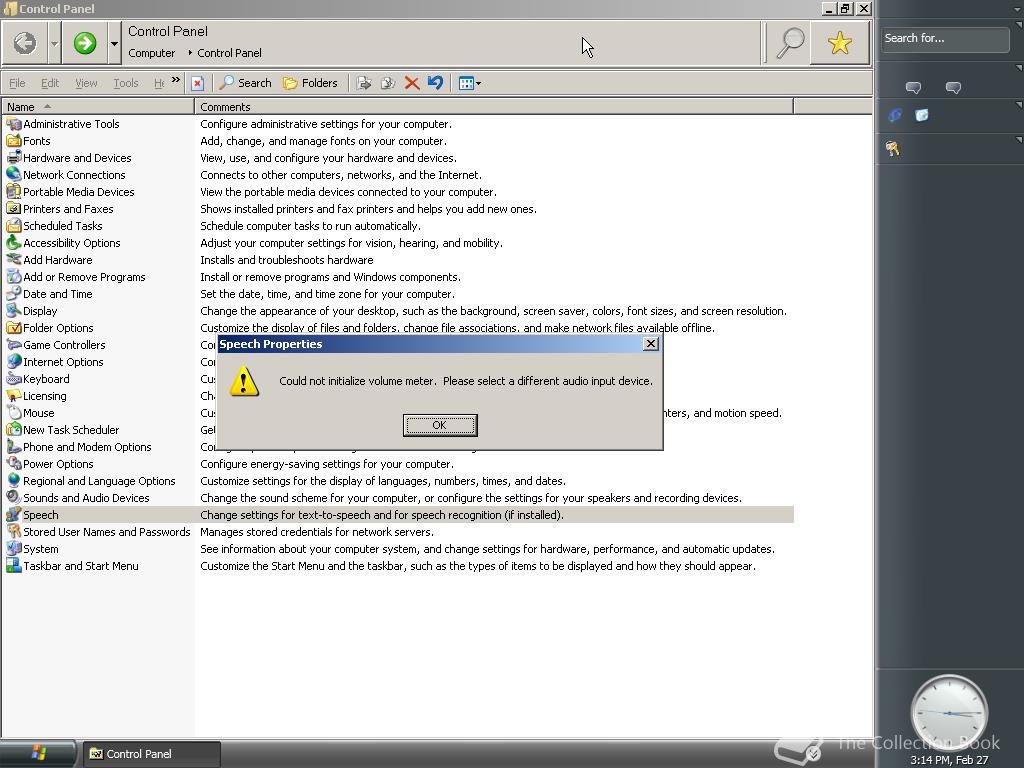The height and width of the screenshot is (768, 1024).
Task: Click the Move To toolbar icon
Action: click(364, 83)
